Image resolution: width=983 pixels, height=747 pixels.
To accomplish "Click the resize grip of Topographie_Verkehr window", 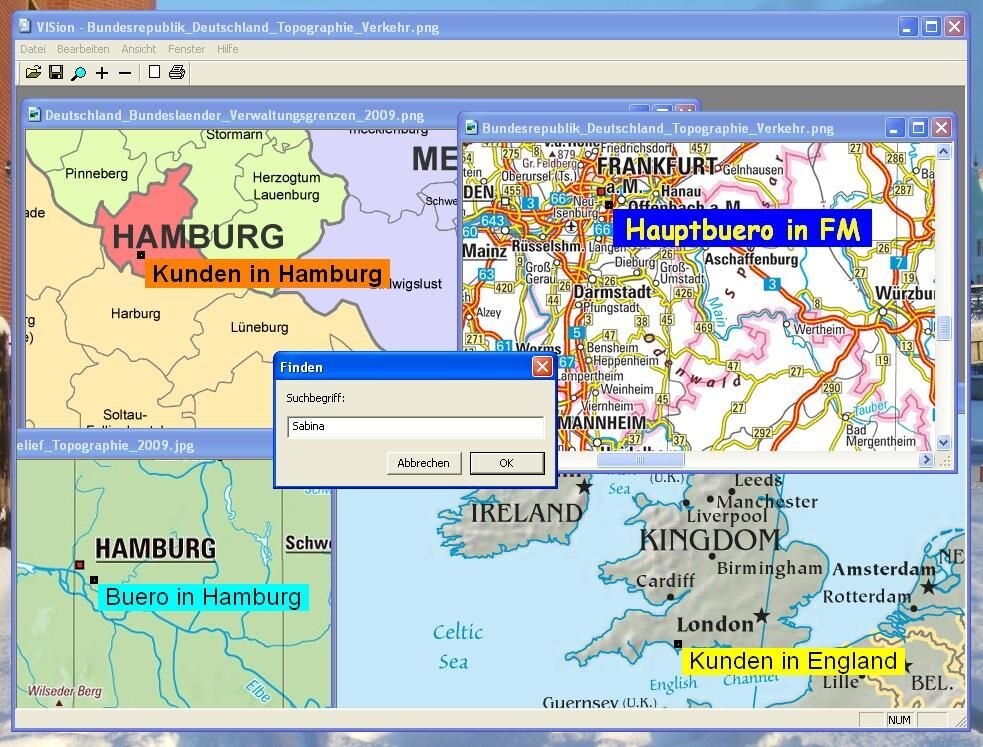I will [x=945, y=460].
